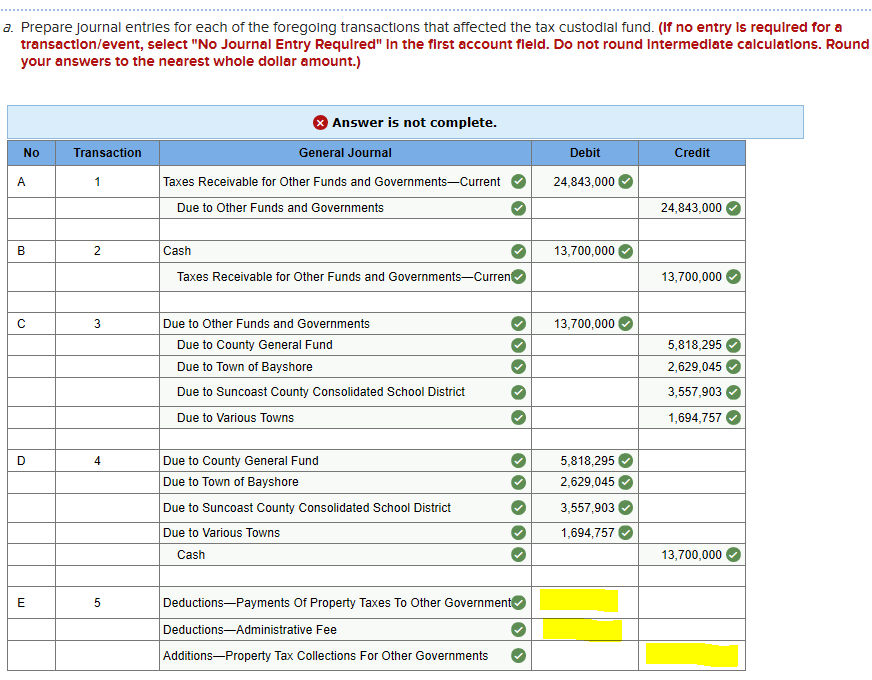This screenshot has height=680, width=872.
Task: Click the red X icon beside 'Answer is not complete'
Action: pyautogui.click(x=320, y=122)
